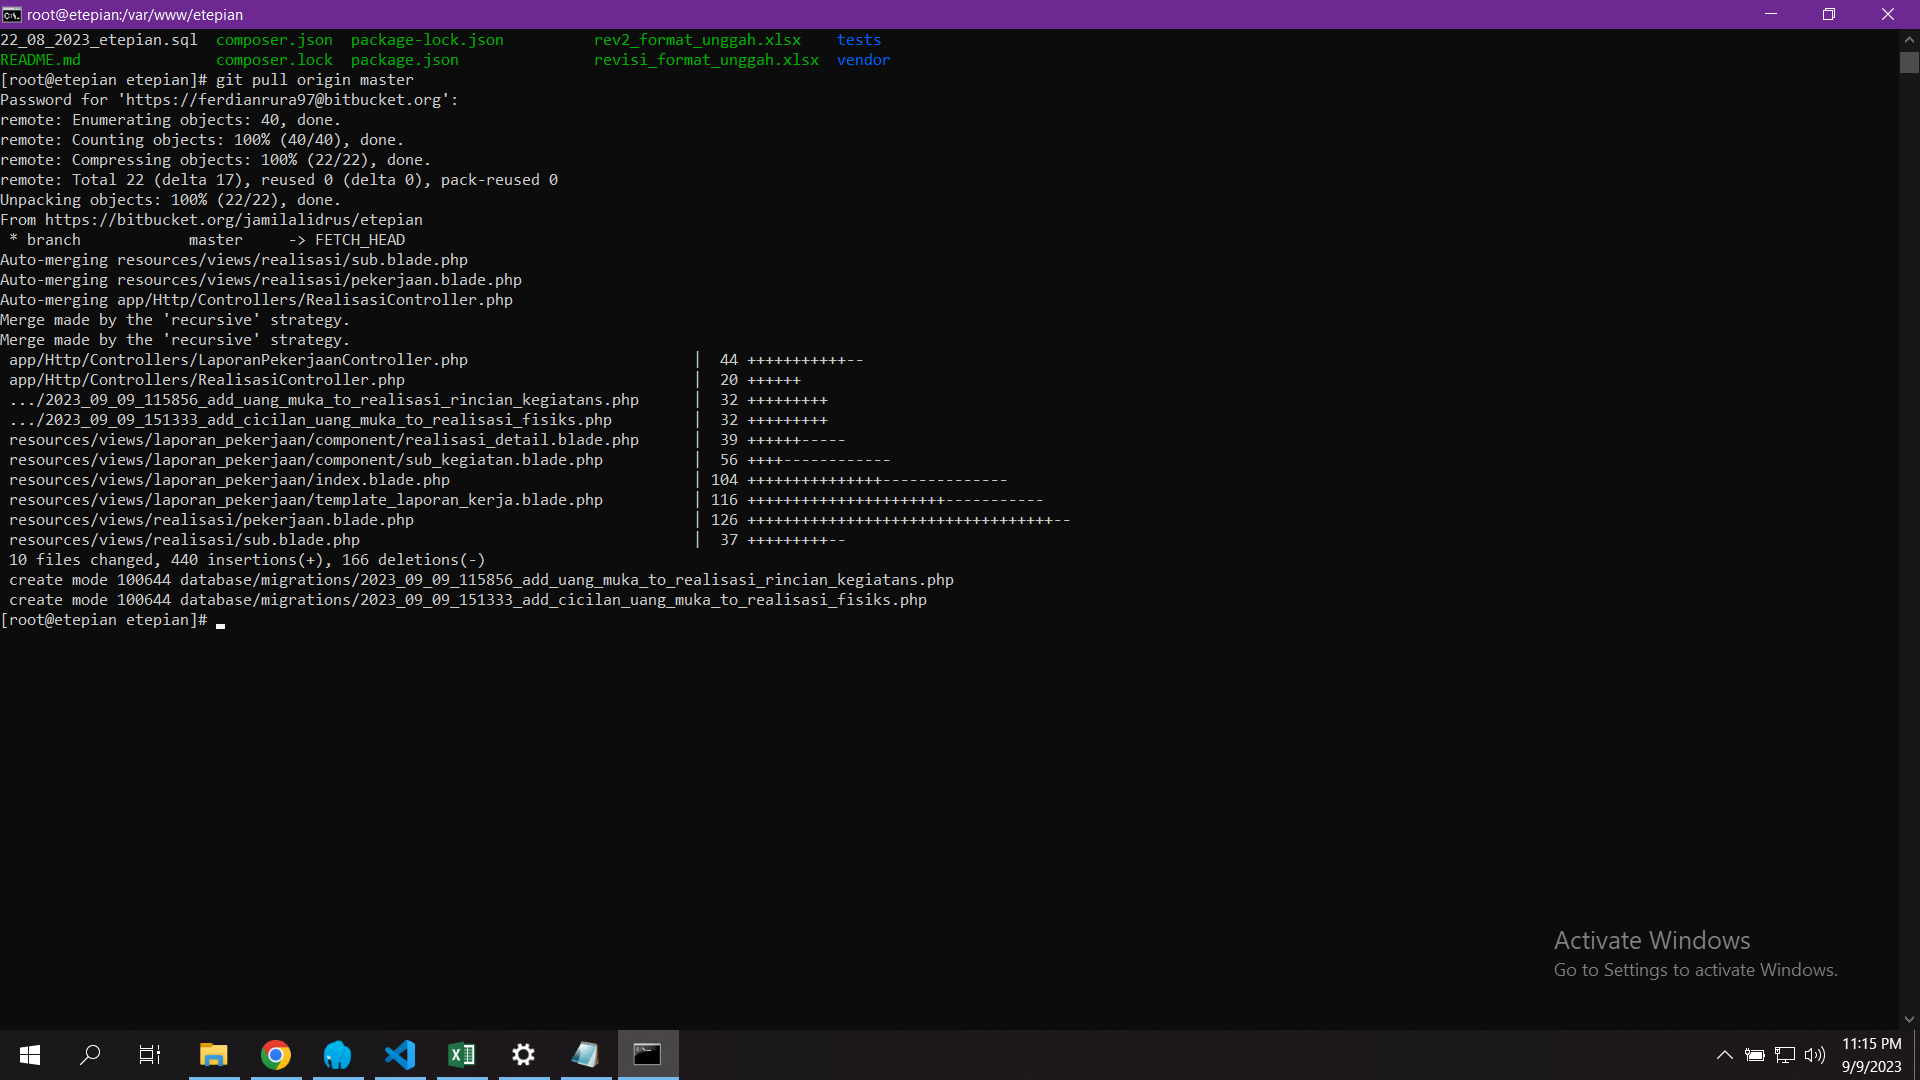Screen dimensions: 1920x1080
Task: Open the terminal window system menu icon
Action: pyautogui.click(x=12, y=14)
